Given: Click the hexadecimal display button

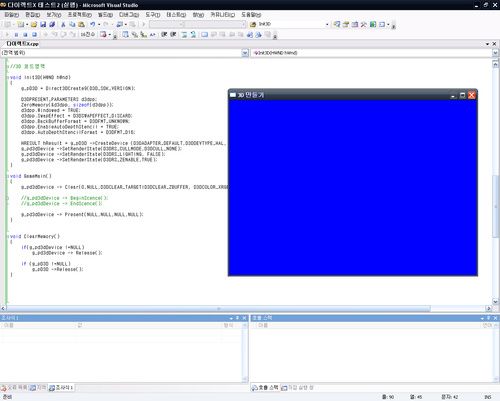Looking at the screenshot, I should point(88,35).
